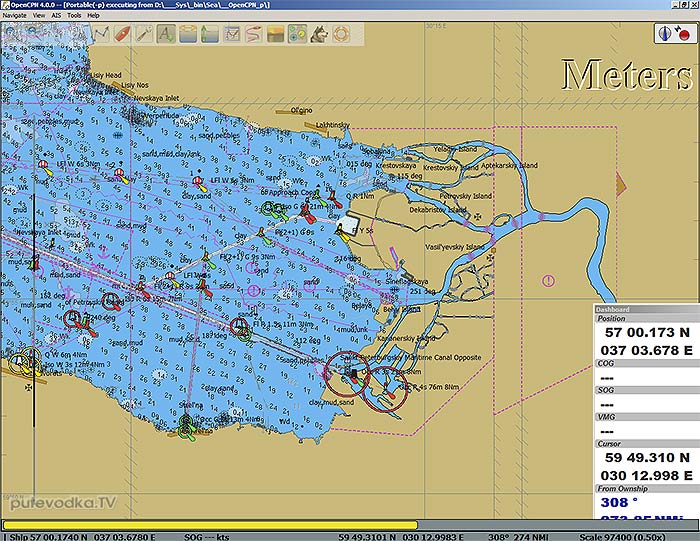This screenshot has width=700, height=541.
Task: Click the Position header in Dashboard
Action: click(x=646, y=319)
